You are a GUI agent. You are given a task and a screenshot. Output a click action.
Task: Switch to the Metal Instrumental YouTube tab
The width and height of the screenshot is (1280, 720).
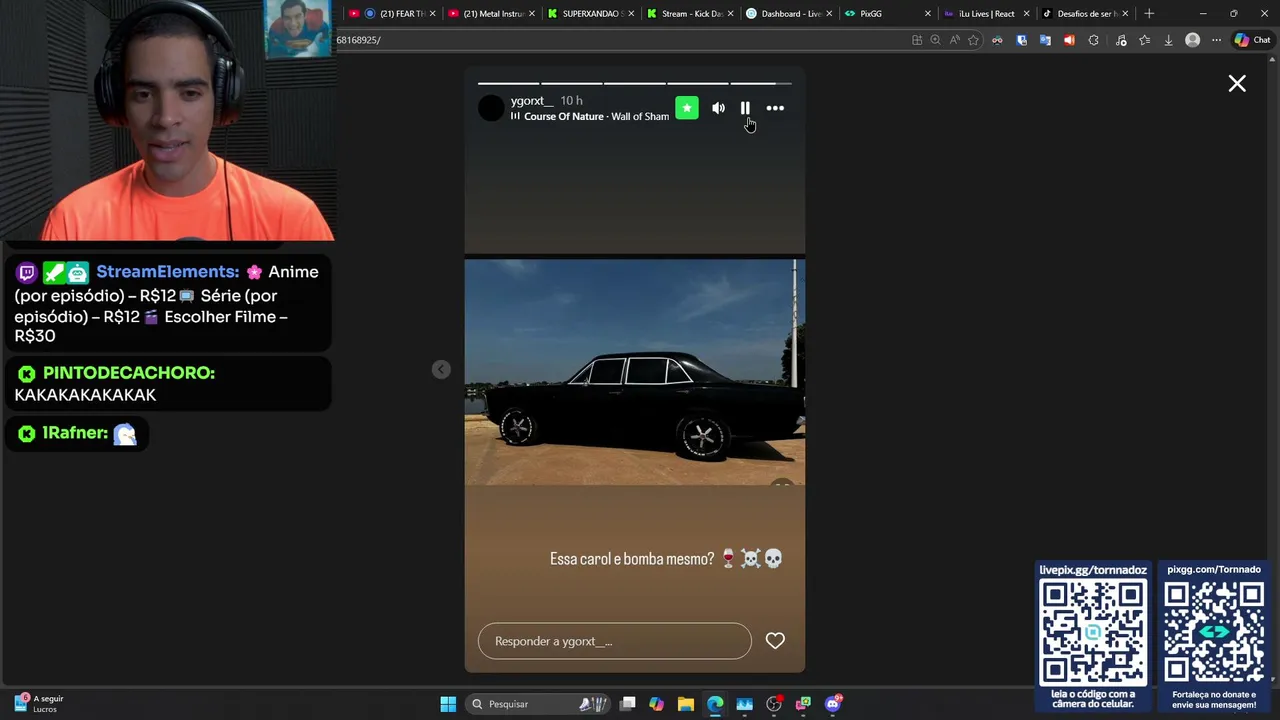click(490, 14)
